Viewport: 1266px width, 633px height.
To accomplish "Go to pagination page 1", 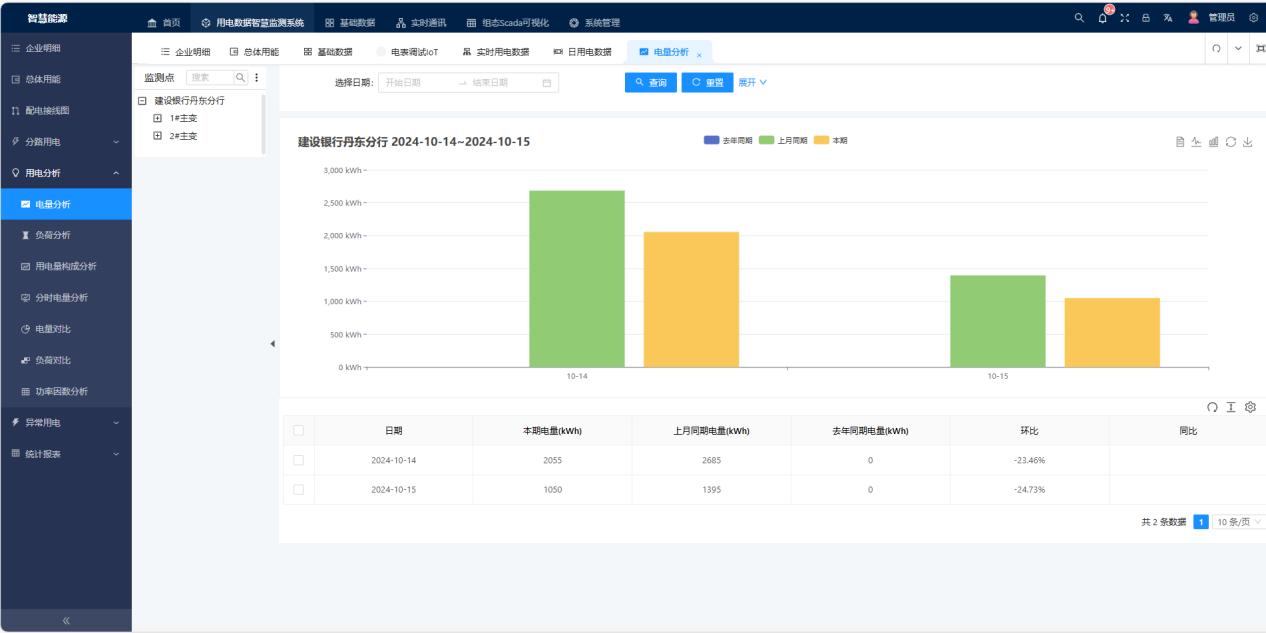I will [1202, 521].
